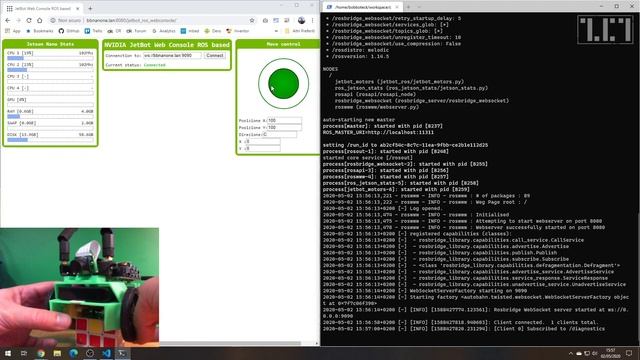The height and width of the screenshot is (360, 640).
Task: Click the Direzione input field
Action: point(280,134)
